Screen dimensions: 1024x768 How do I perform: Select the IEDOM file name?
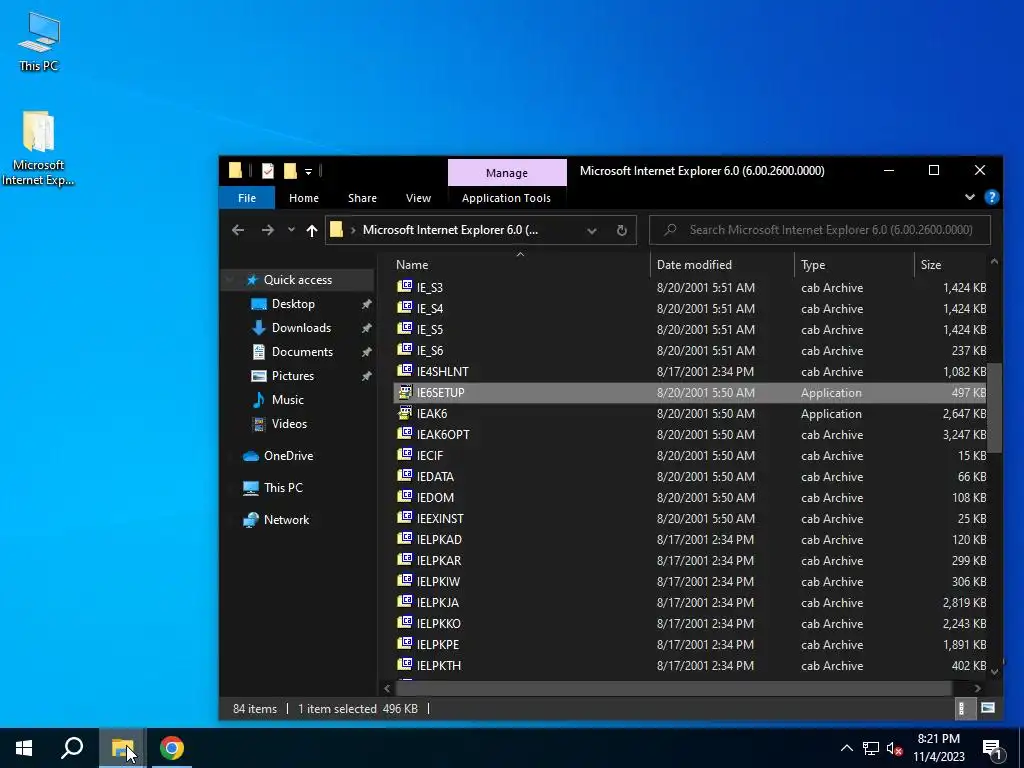click(435, 498)
